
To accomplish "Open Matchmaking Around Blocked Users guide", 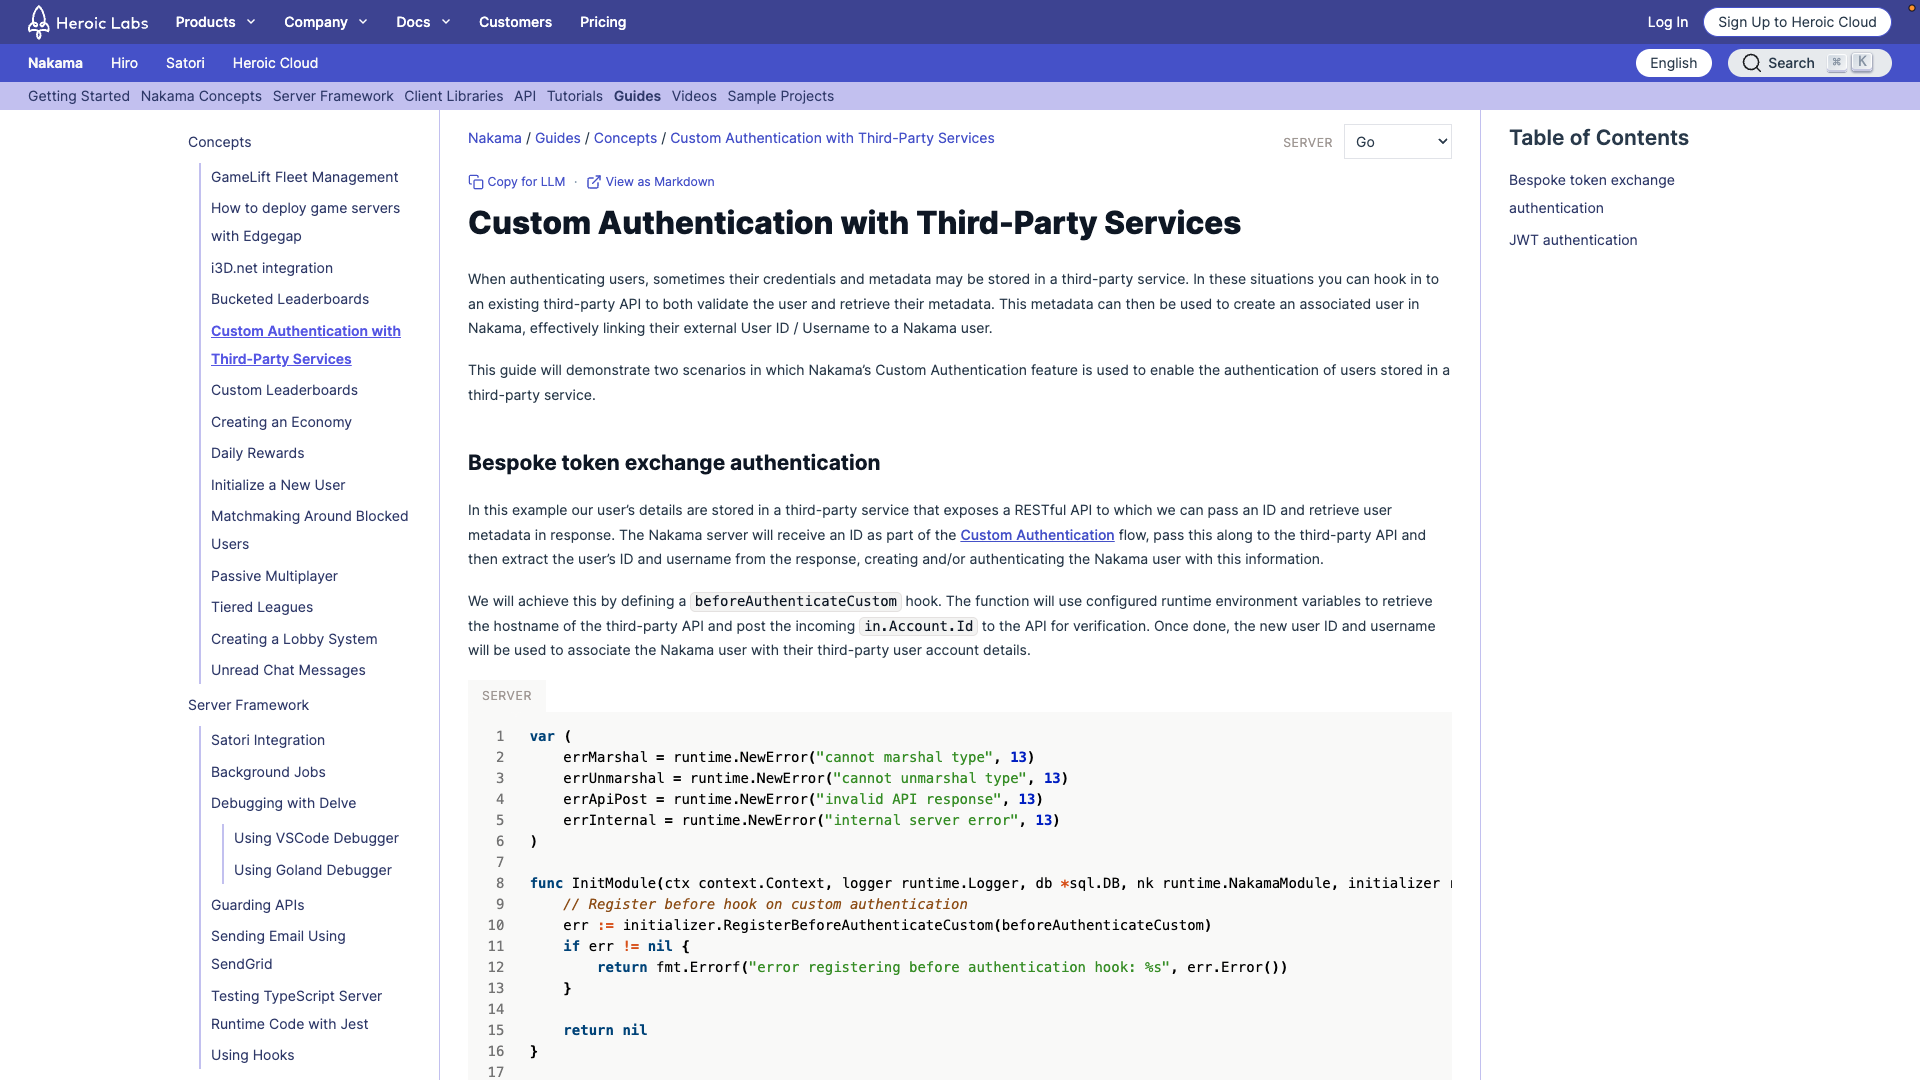I will click(309, 530).
